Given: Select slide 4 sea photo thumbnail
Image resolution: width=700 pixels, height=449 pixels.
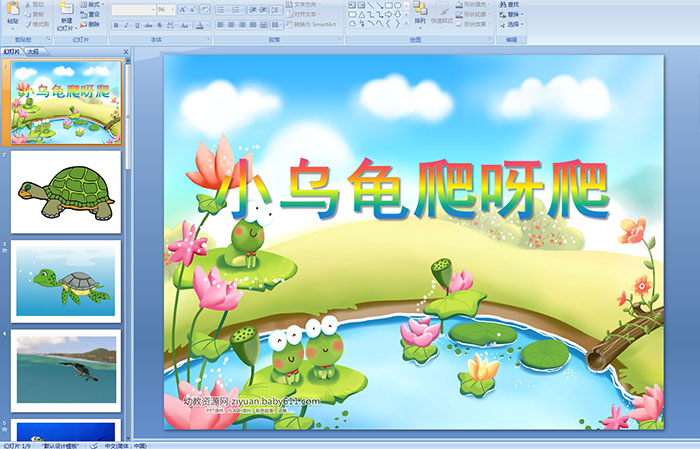Looking at the screenshot, I should click(x=66, y=370).
